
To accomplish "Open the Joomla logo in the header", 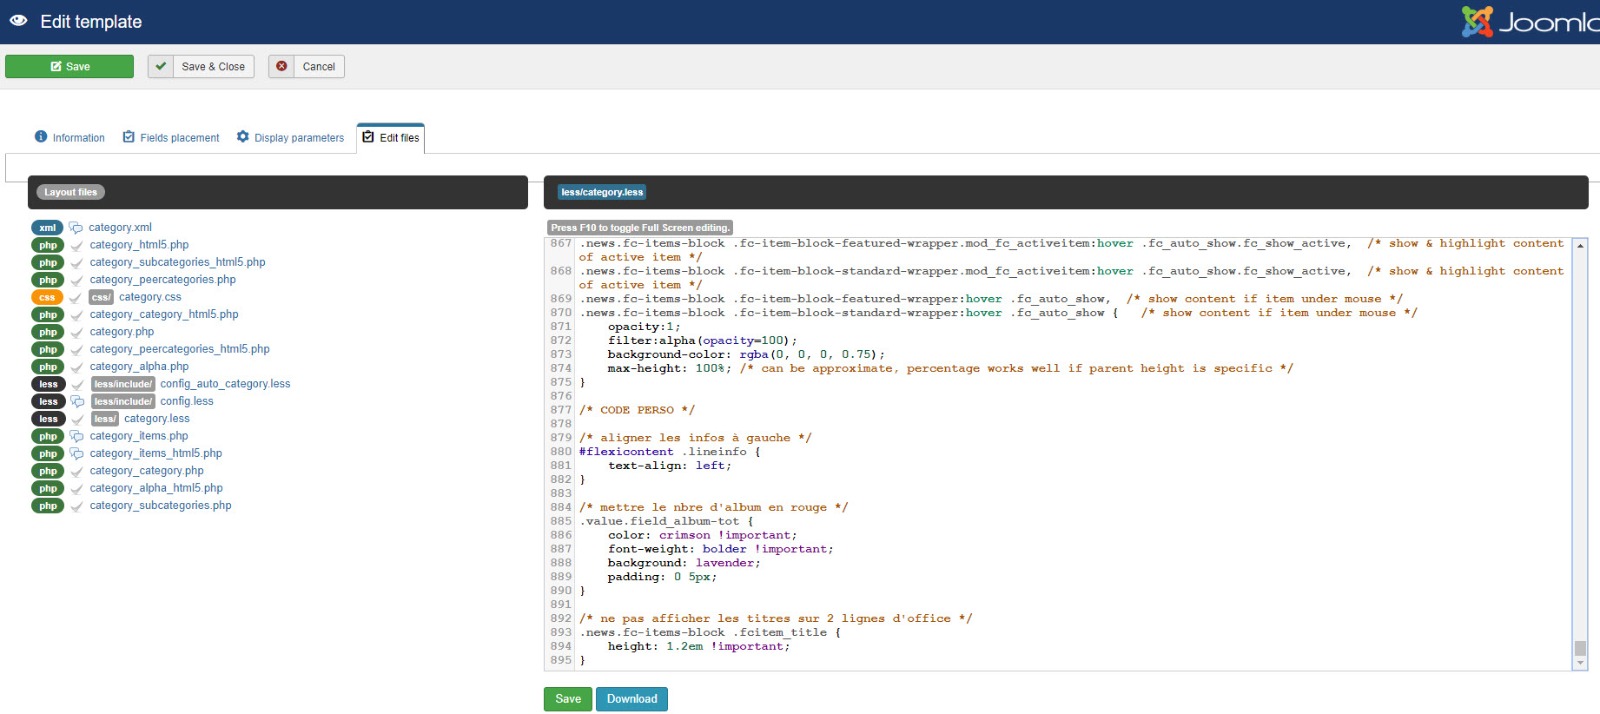I will coord(1530,21).
